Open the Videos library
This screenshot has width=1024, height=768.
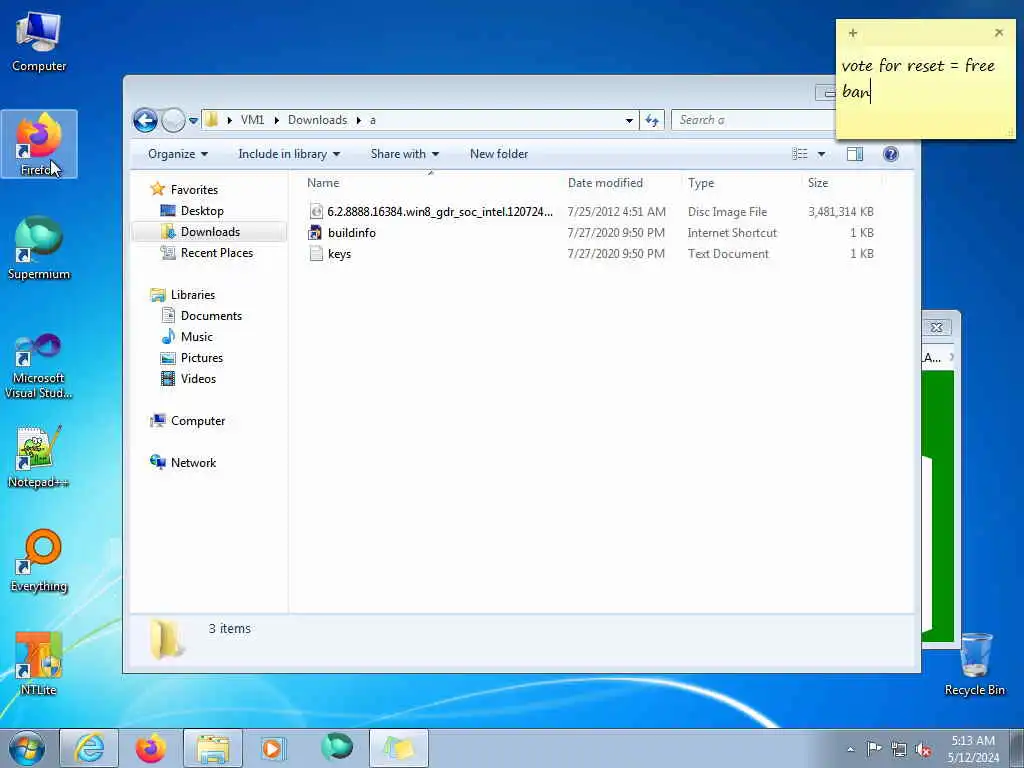(198, 379)
